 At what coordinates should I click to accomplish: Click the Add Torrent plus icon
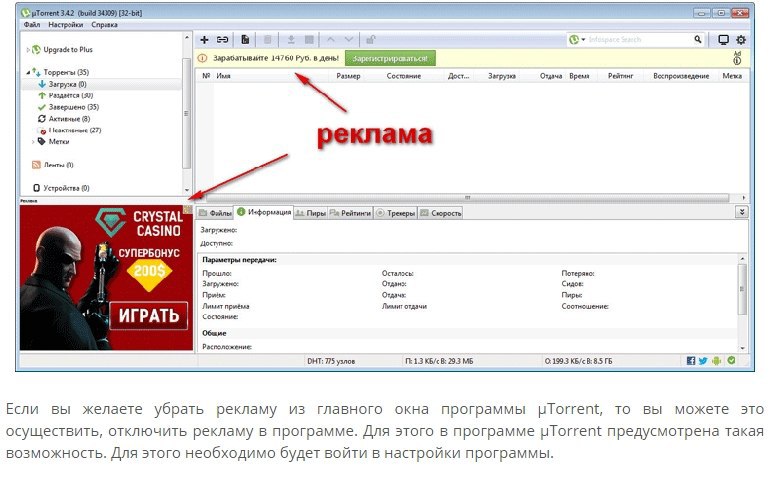(204, 40)
